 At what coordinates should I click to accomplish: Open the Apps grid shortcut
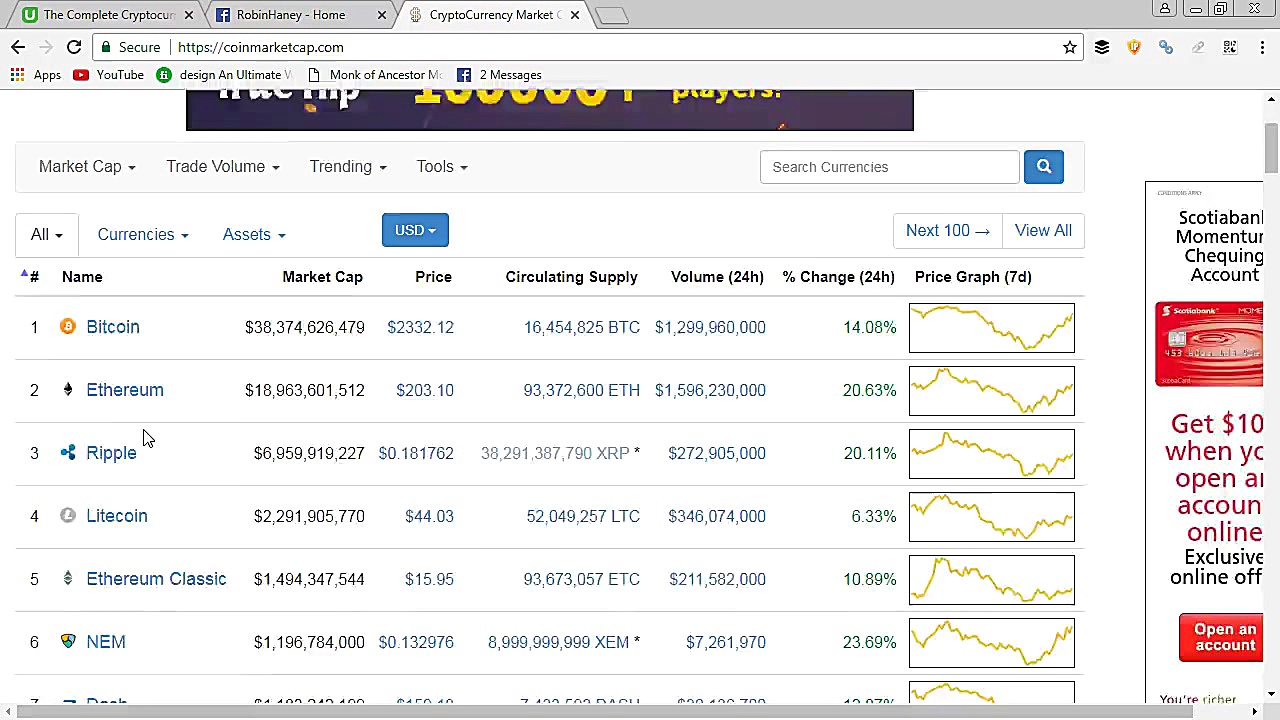(x=36, y=75)
